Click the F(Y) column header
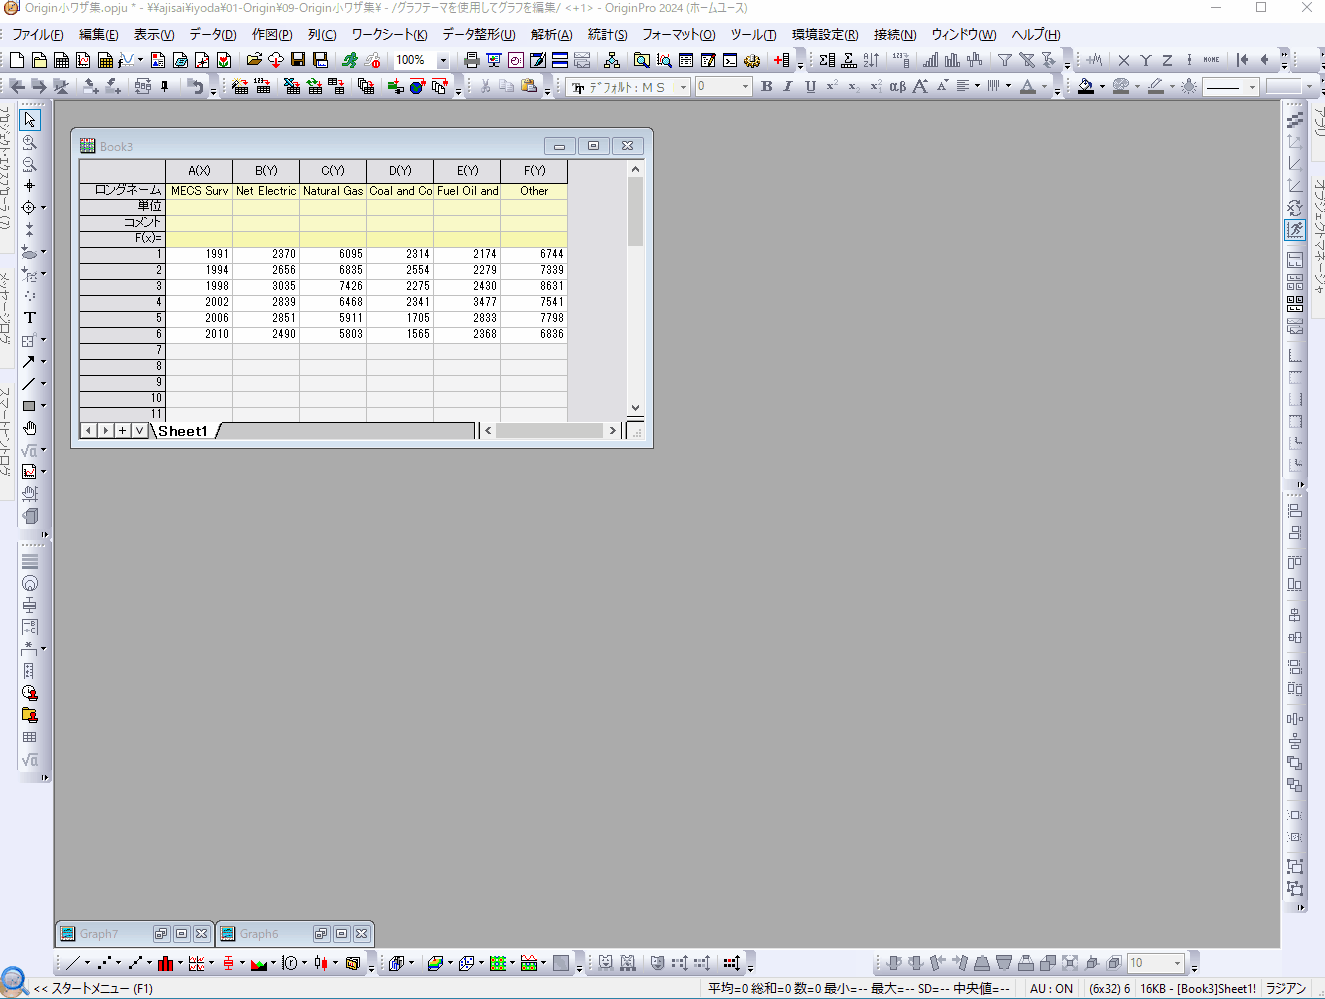 click(x=534, y=171)
